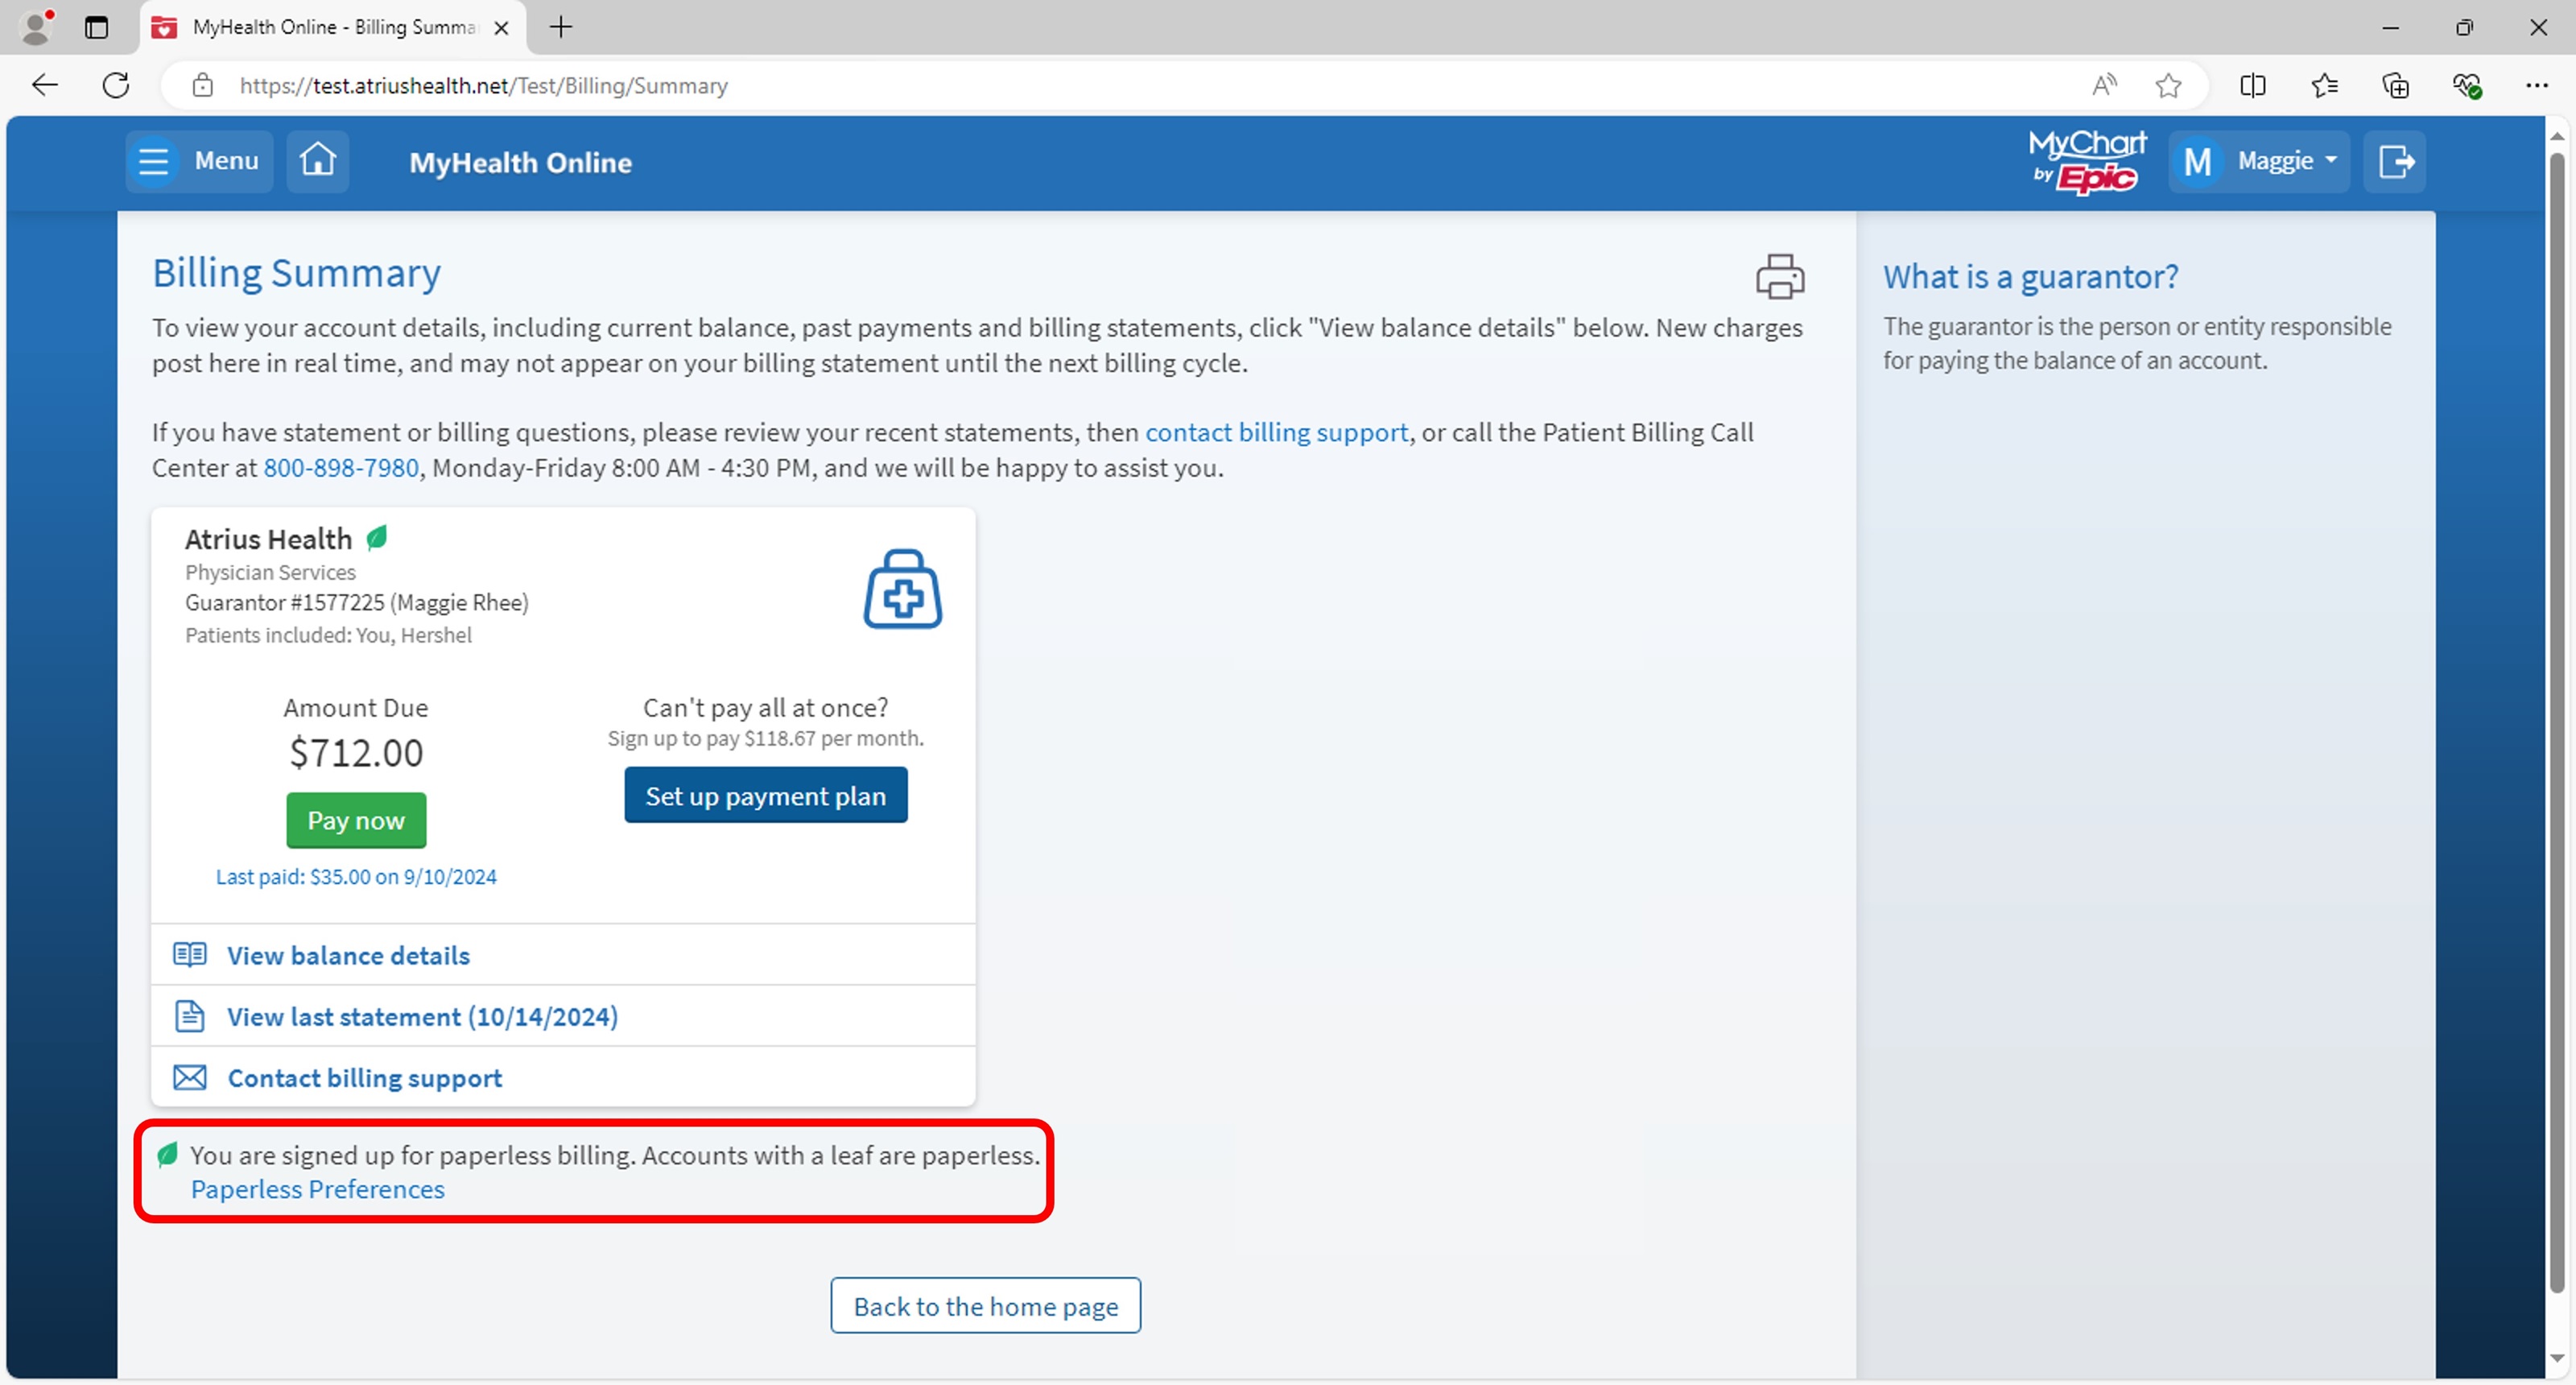Screen dimensions: 2576x1385
Task: Click the log out icon in header
Action: pos(2395,161)
